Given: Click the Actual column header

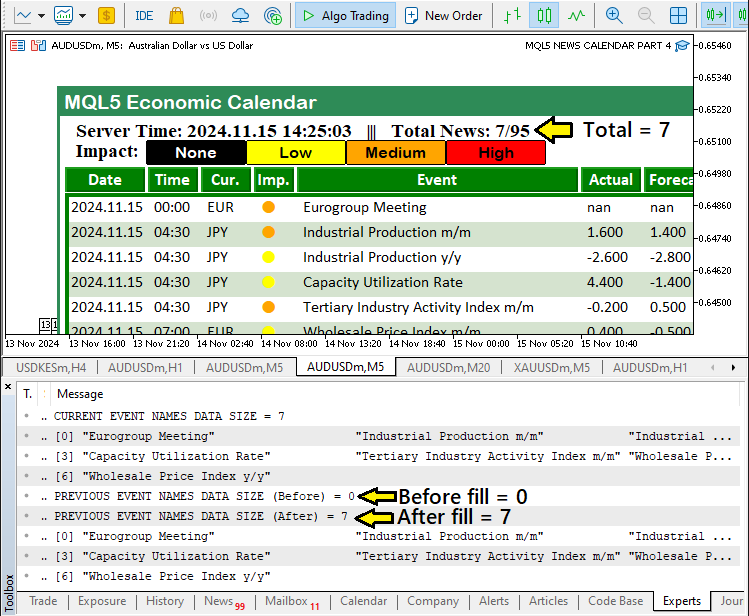Looking at the screenshot, I should click(611, 180).
